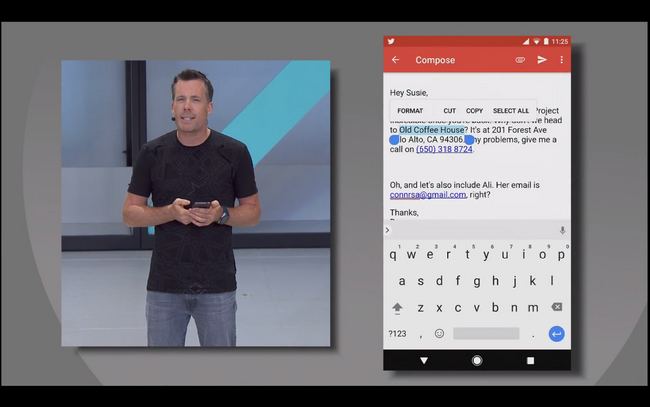This screenshot has height=407, width=650.
Task: Tap the Wi-Fi status icon
Action: click(536, 41)
